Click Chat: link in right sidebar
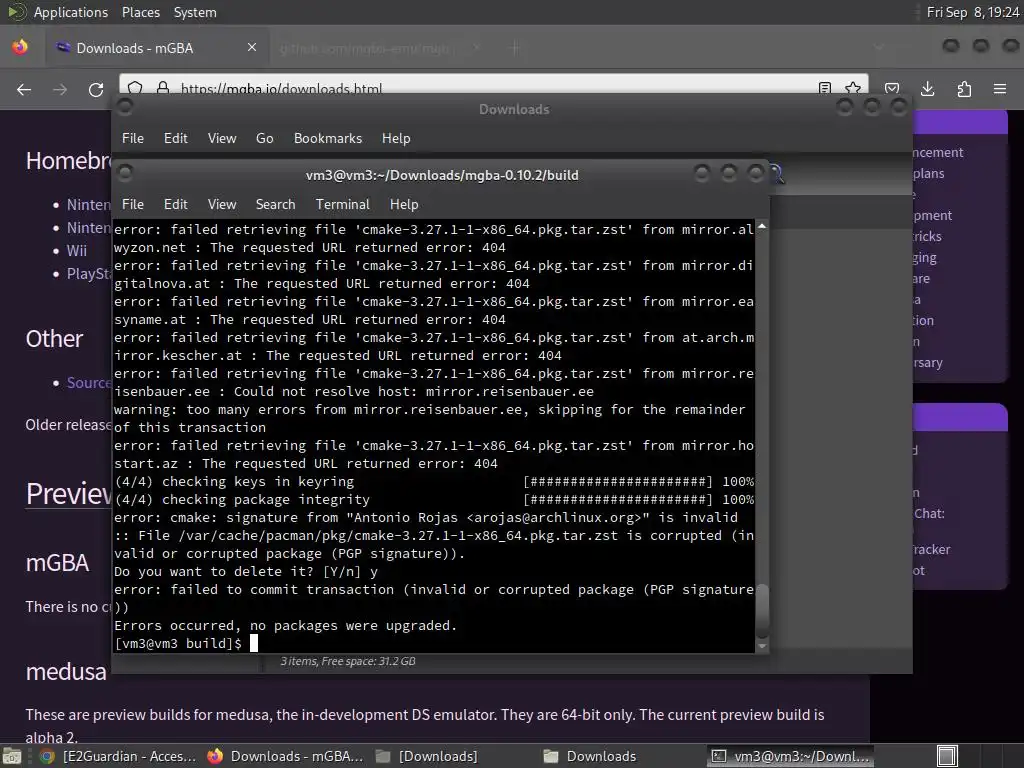This screenshot has height=768, width=1024. pos(929,513)
